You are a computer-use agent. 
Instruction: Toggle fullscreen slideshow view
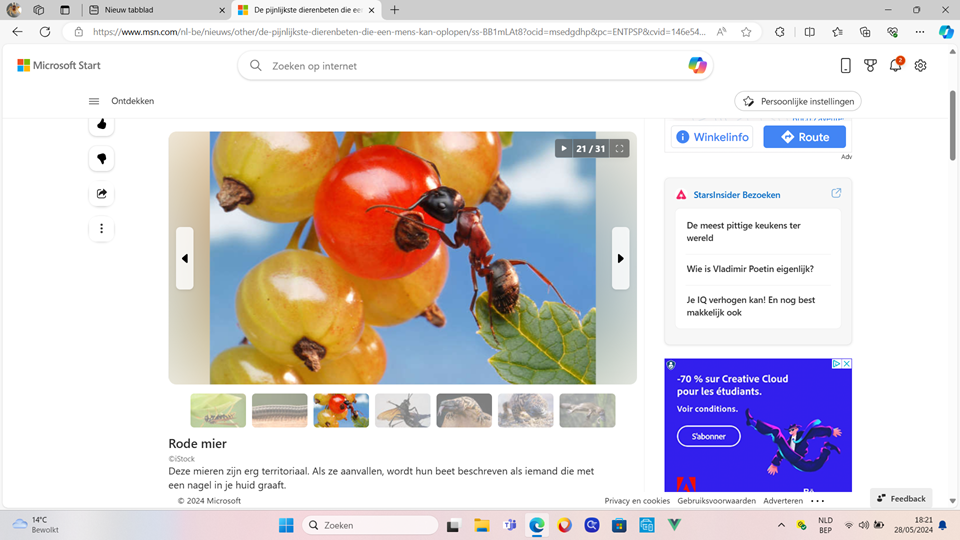coord(620,149)
